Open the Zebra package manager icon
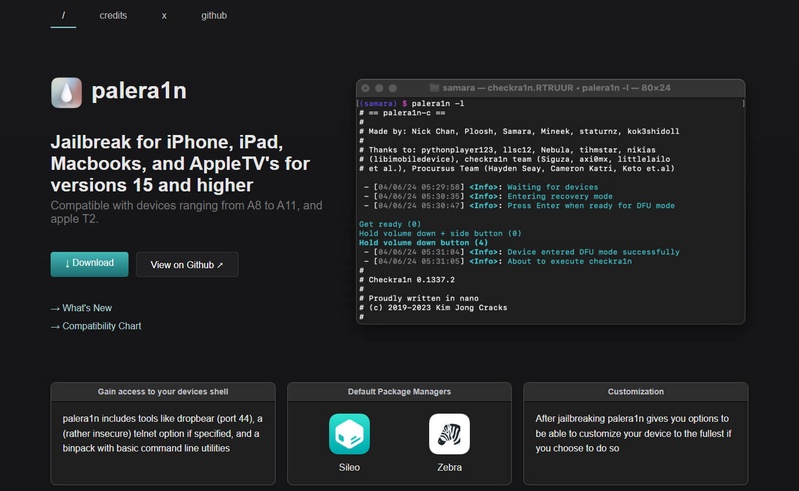The image size is (799, 491). tap(449, 433)
